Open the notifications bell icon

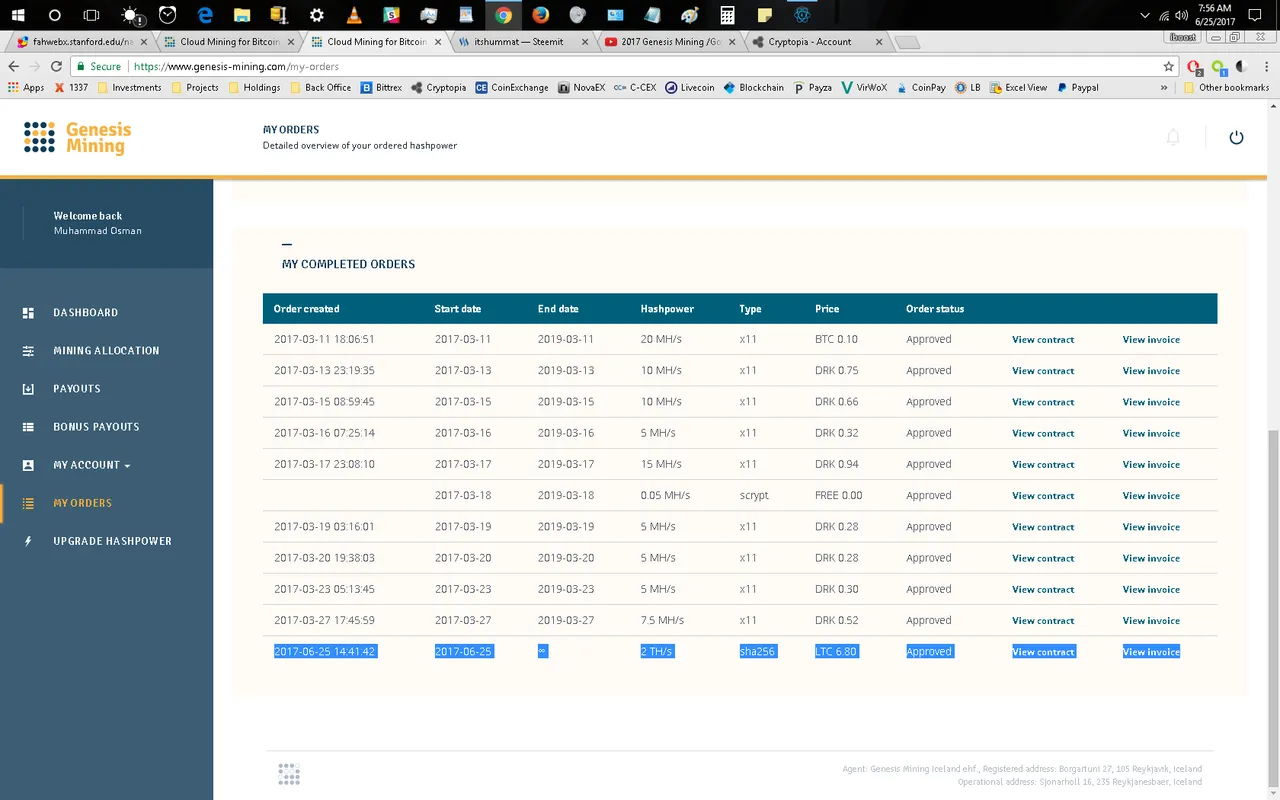1173,138
